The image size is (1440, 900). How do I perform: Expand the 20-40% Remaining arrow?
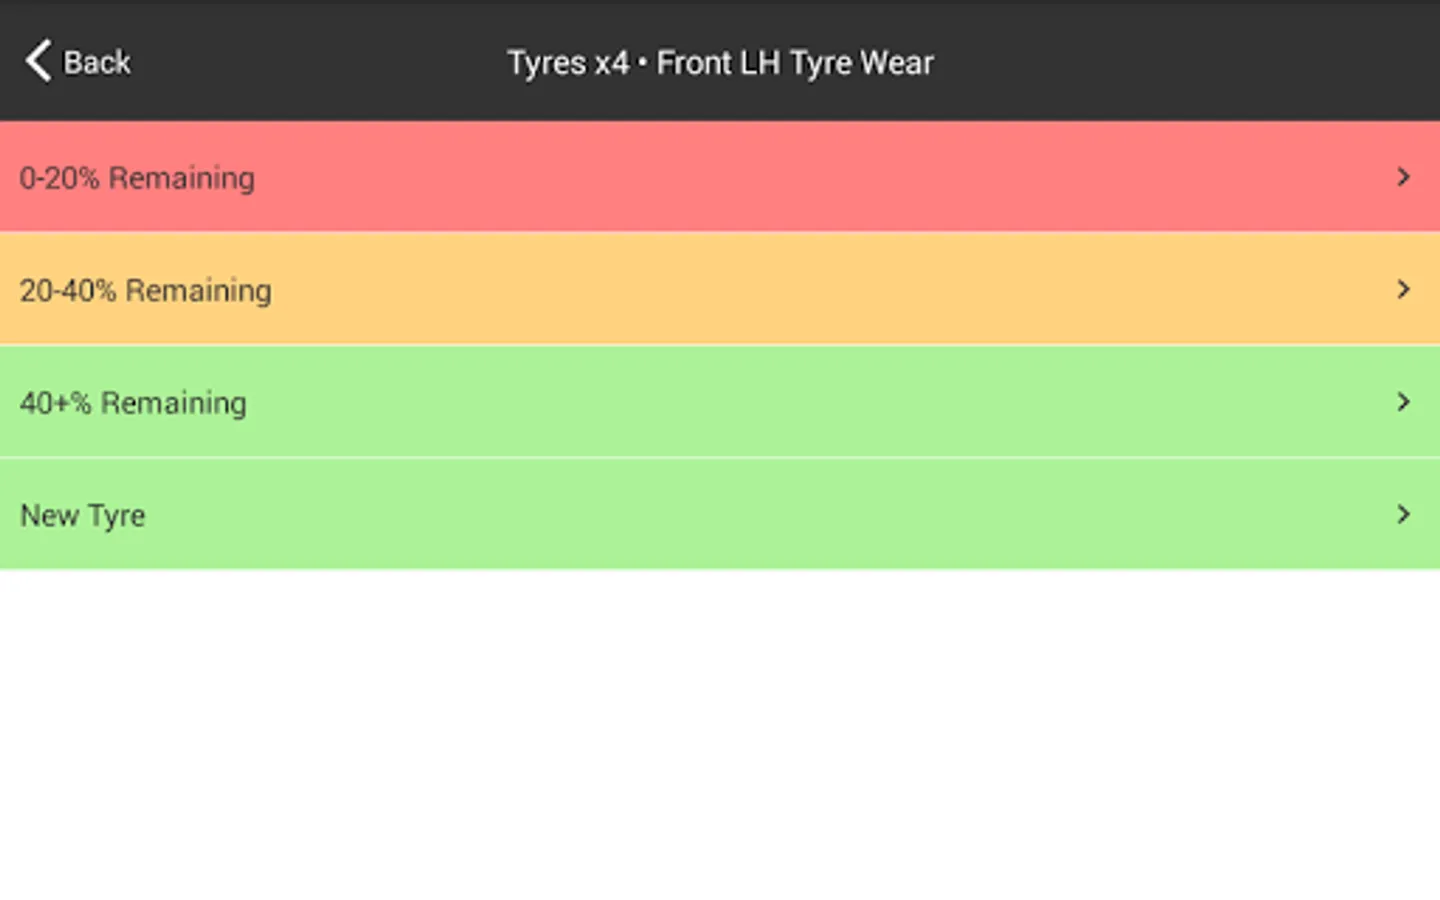pos(1403,289)
